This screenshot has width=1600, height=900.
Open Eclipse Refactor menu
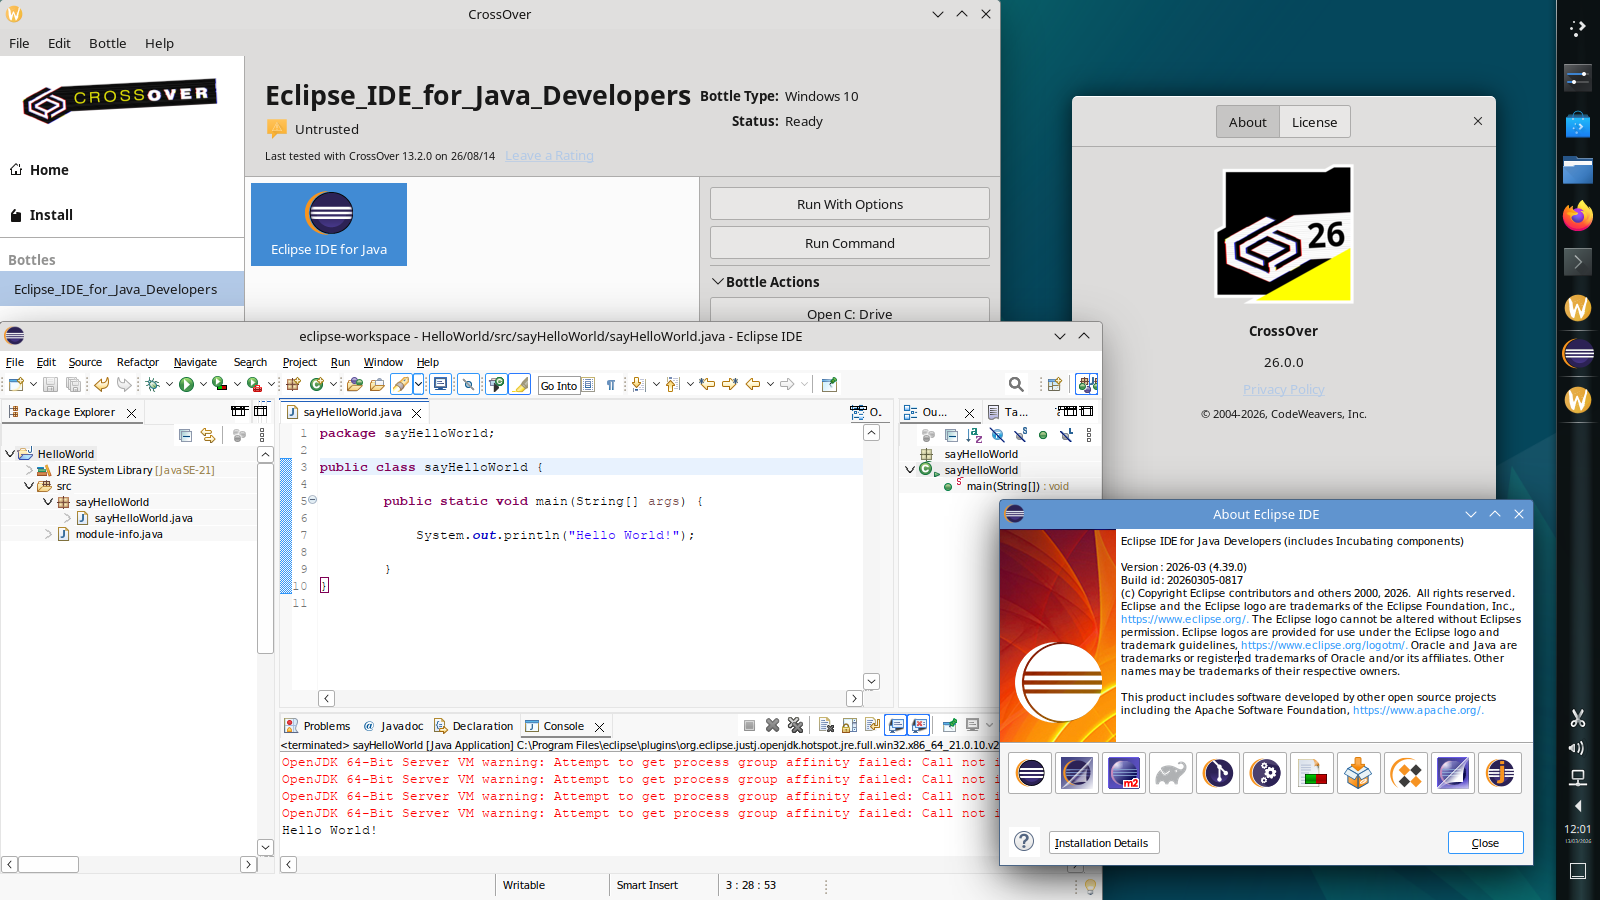(x=138, y=362)
